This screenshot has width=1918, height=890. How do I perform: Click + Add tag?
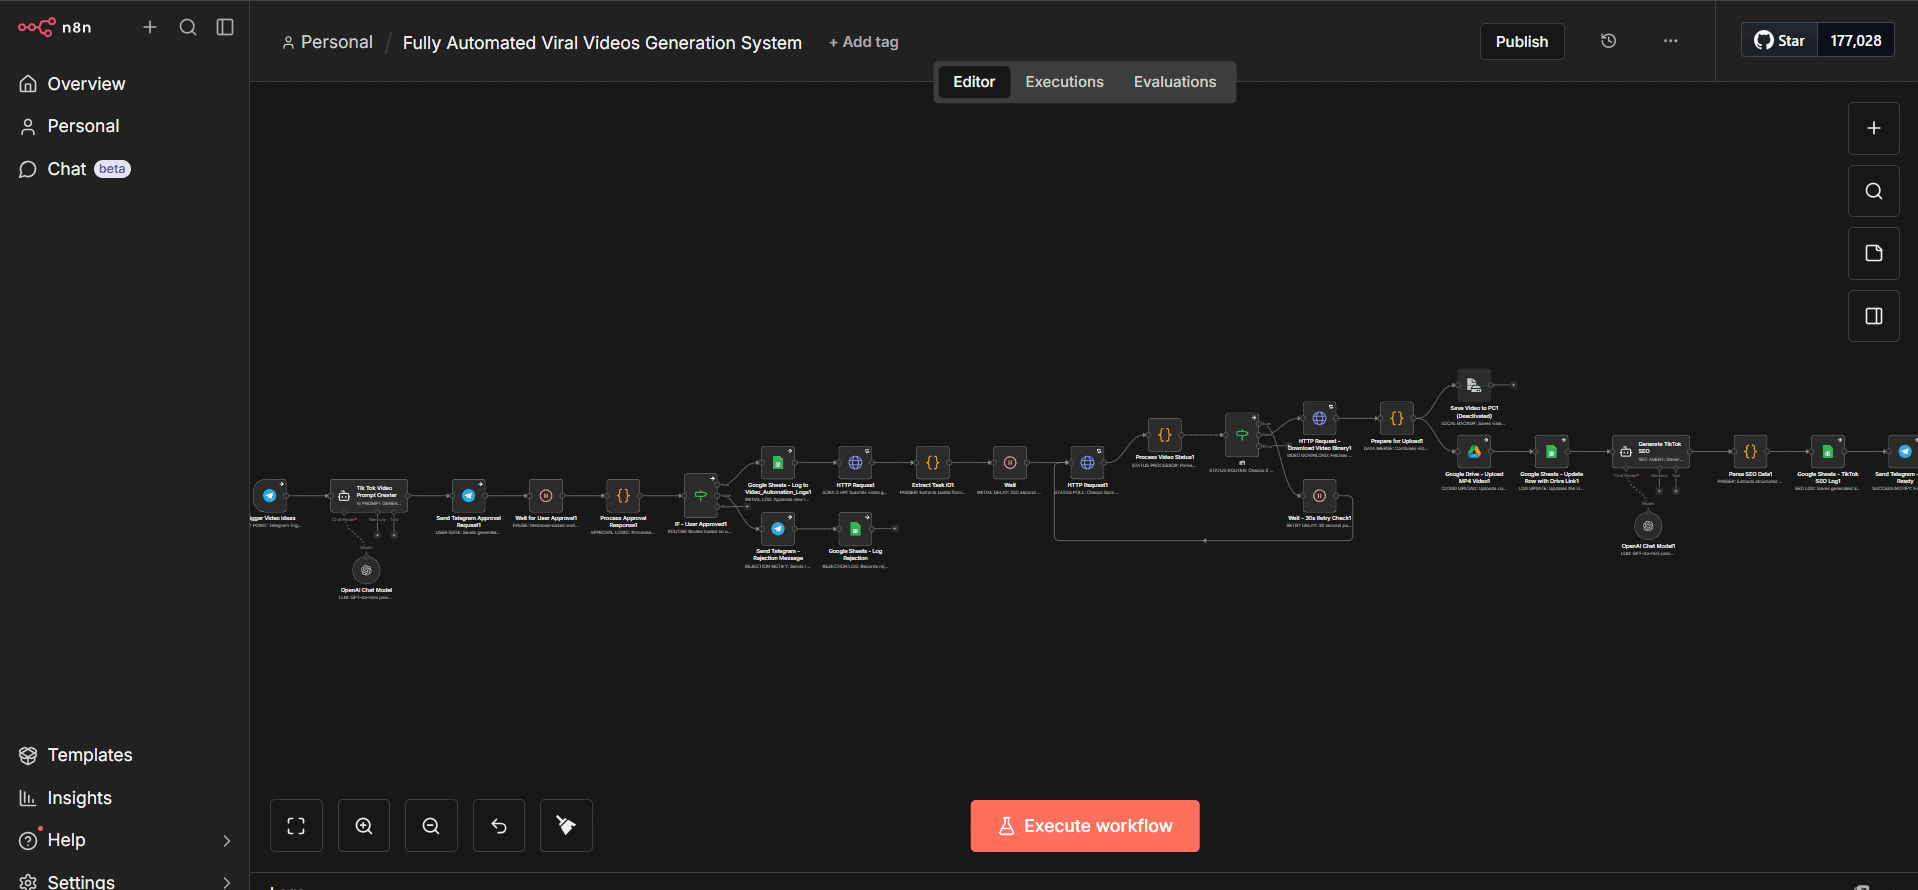click(x=864, y=42)
